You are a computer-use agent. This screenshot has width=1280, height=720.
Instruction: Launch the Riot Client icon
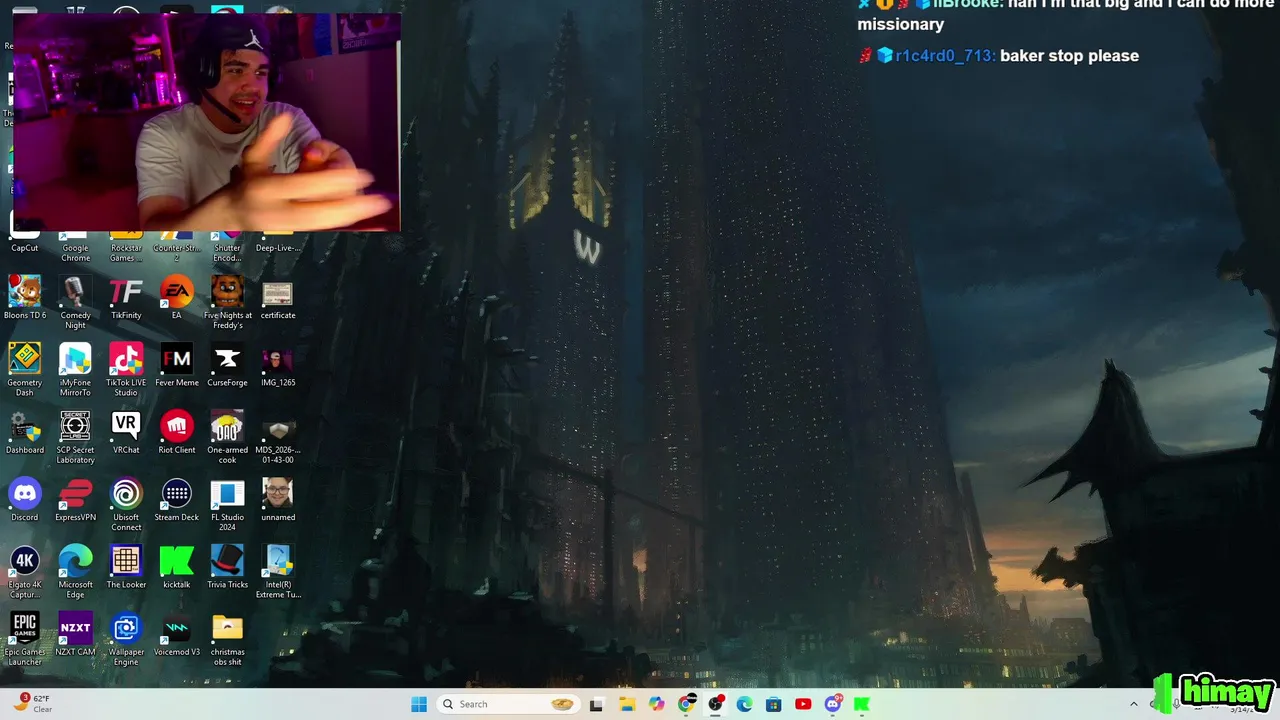[x=177, y=427]
